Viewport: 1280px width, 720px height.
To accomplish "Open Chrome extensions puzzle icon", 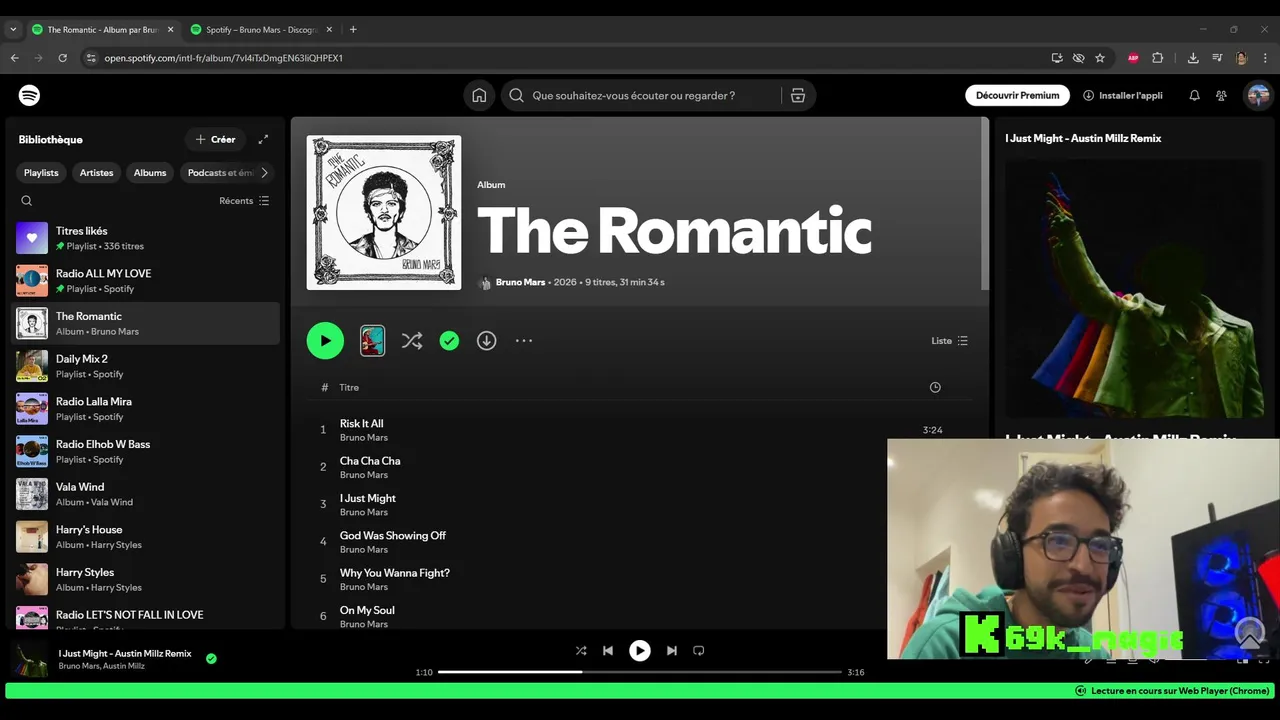I will (1158, 58).
